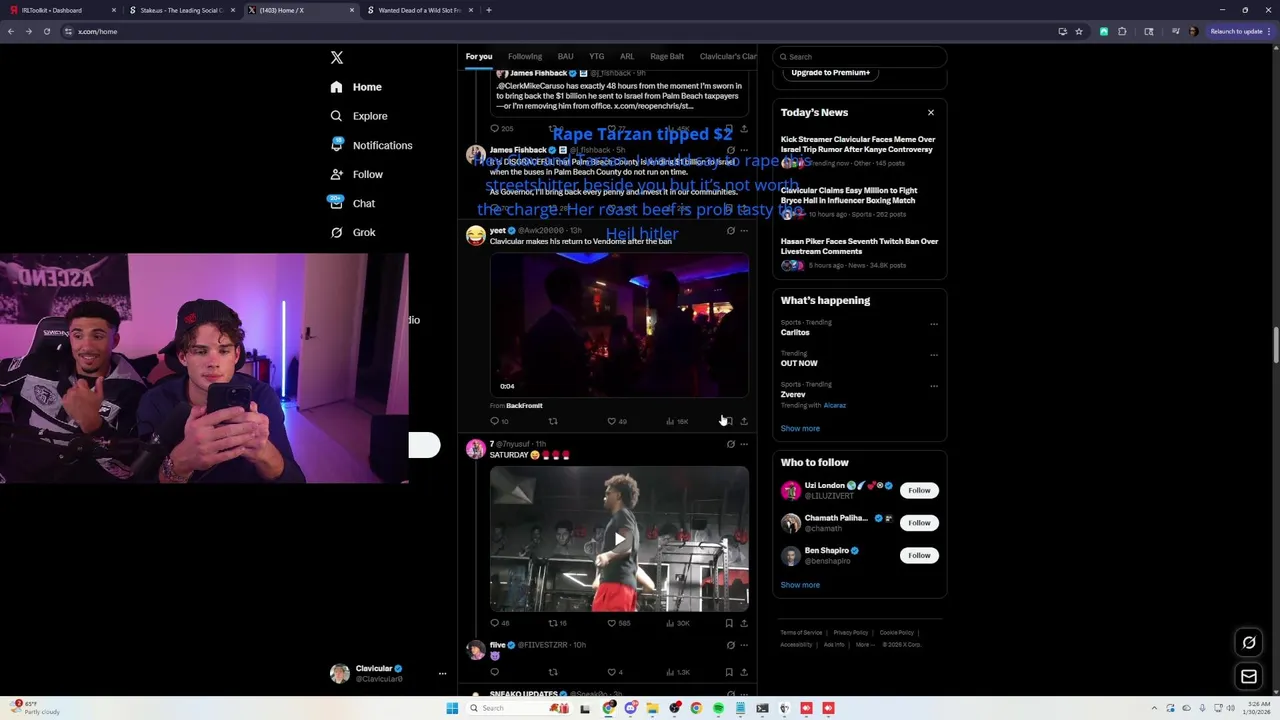1280x720 pixels.
Task: Click Upgrade to Premium+ button
Action: (830, 72)
